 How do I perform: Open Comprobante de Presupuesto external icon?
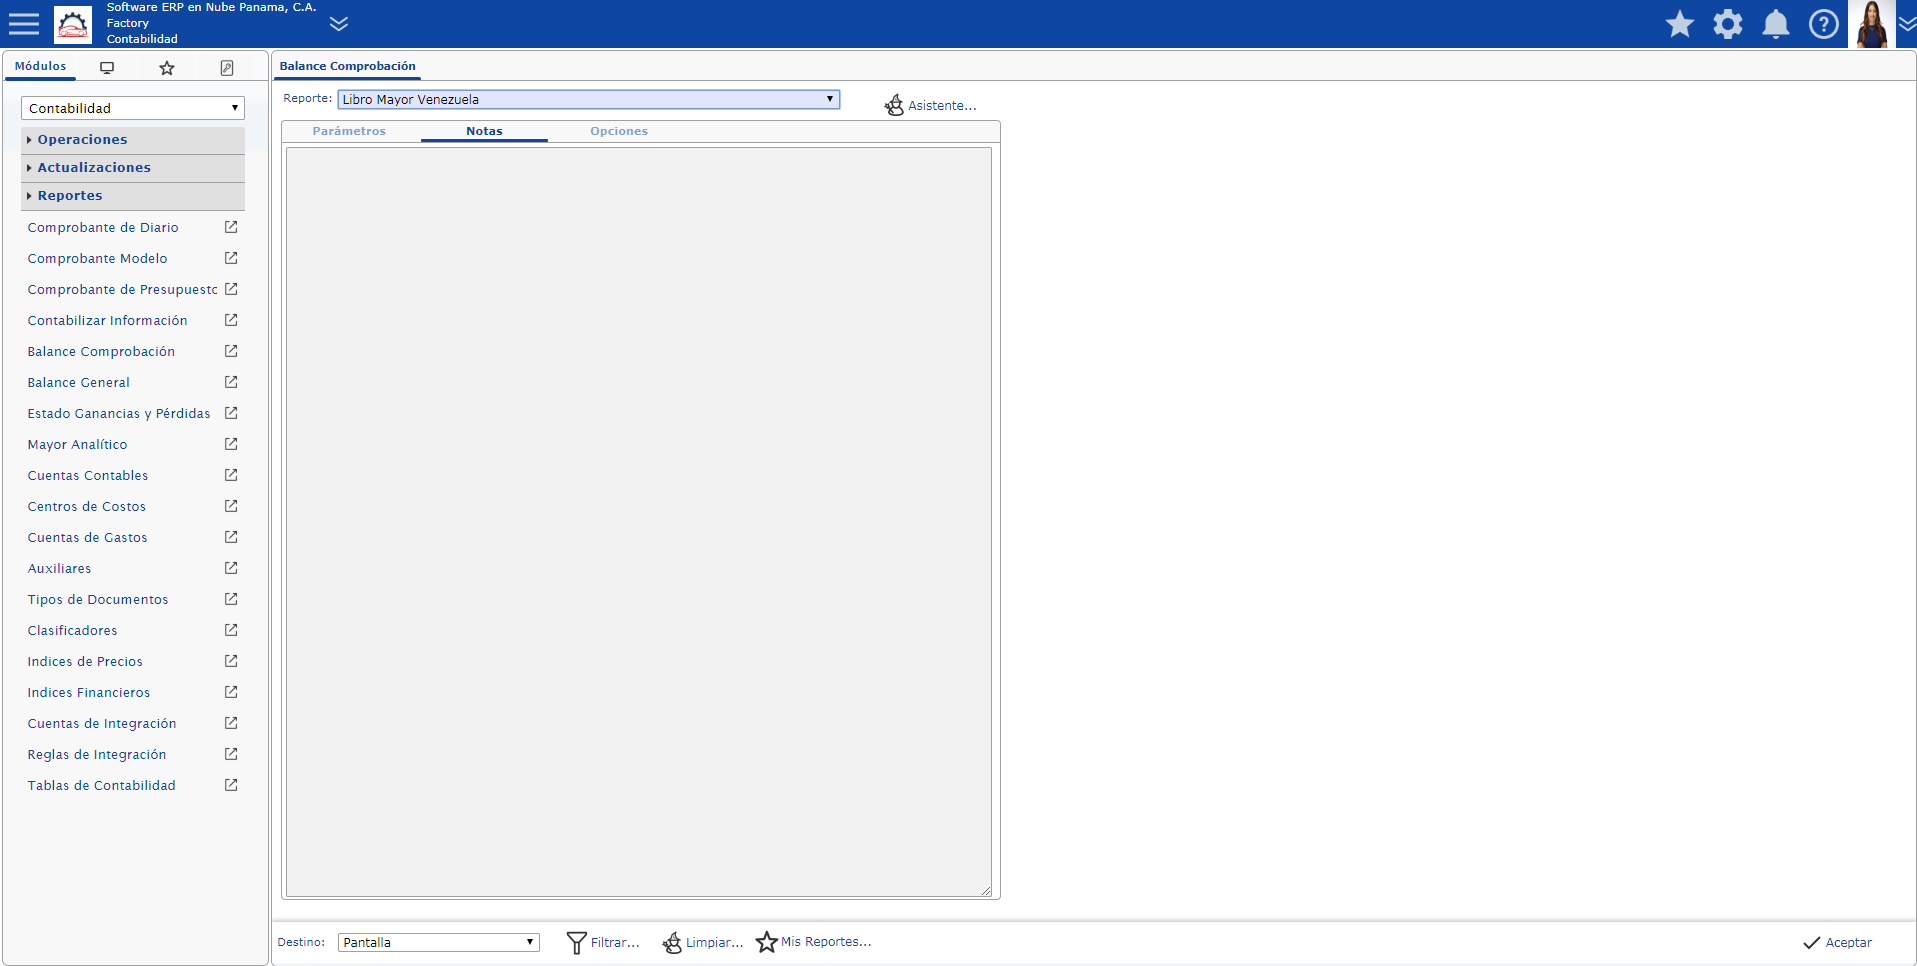click(231, 289)
